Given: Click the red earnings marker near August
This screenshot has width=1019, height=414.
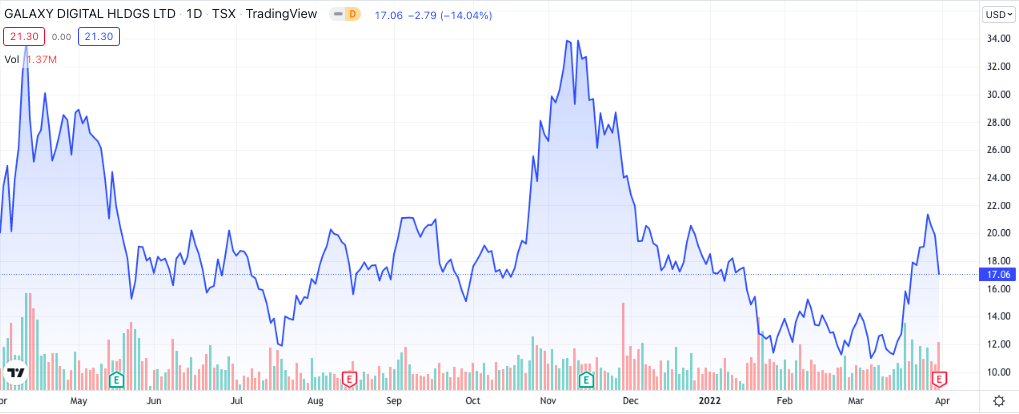Looking at the screenshot, I should [349, 379].
